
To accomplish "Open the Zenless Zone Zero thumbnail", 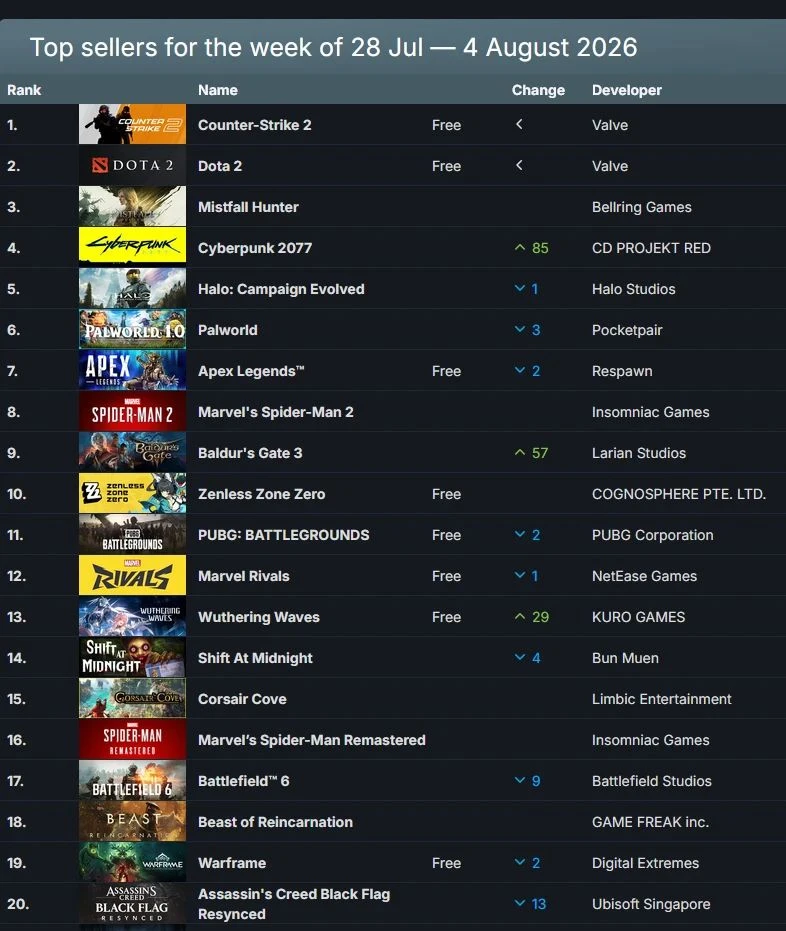I will [132, 493].
